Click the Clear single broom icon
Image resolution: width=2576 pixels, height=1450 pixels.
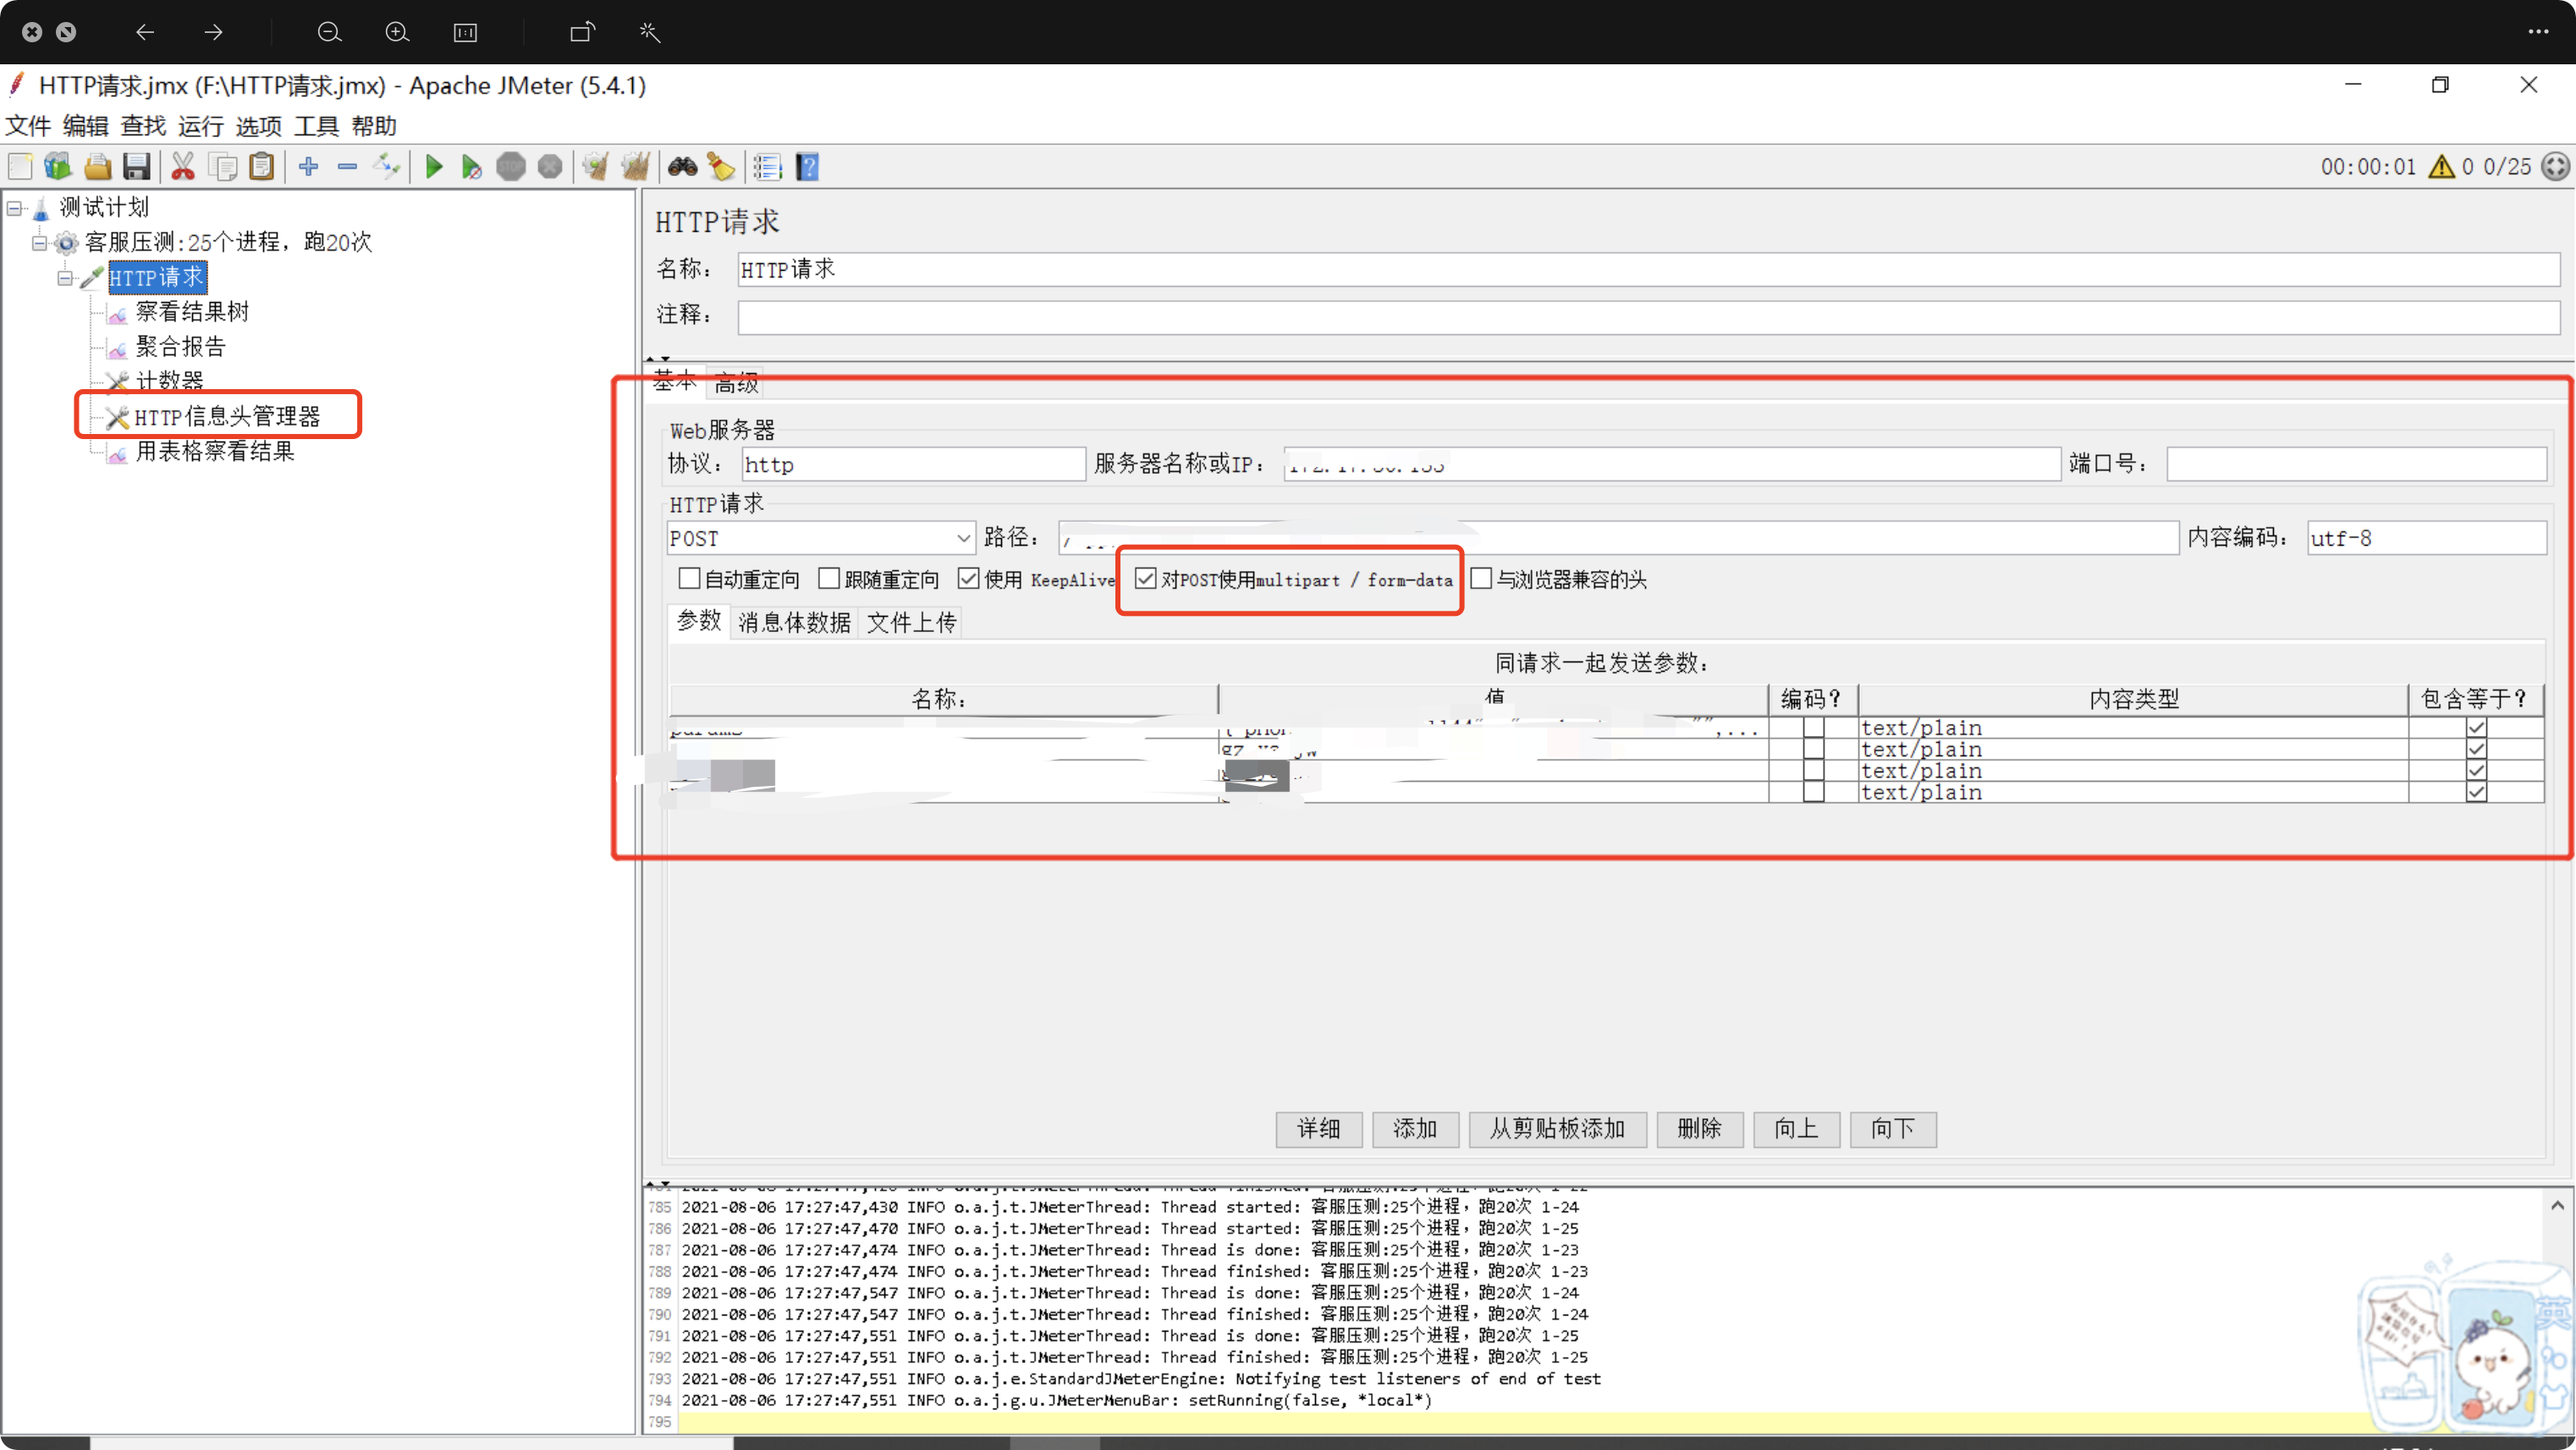pos(596,166)
